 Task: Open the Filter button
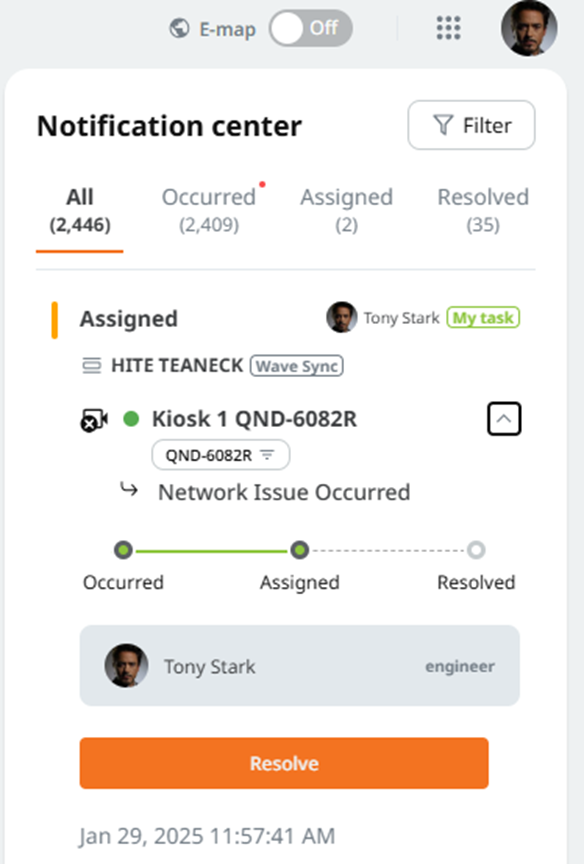tap(472, 125)
